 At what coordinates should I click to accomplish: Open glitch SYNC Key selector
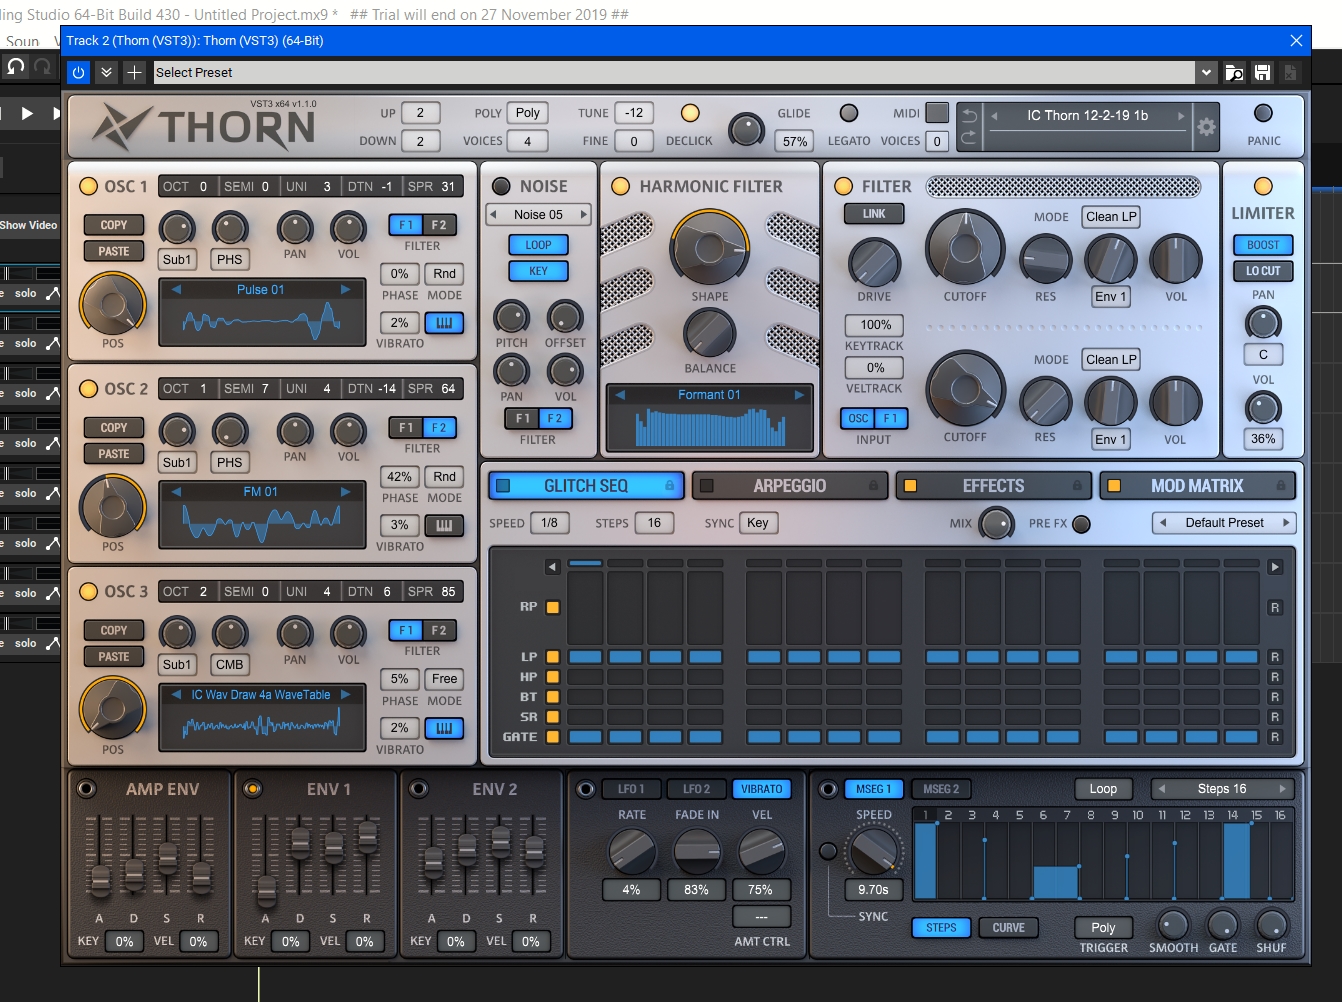[x=758, y=523]
